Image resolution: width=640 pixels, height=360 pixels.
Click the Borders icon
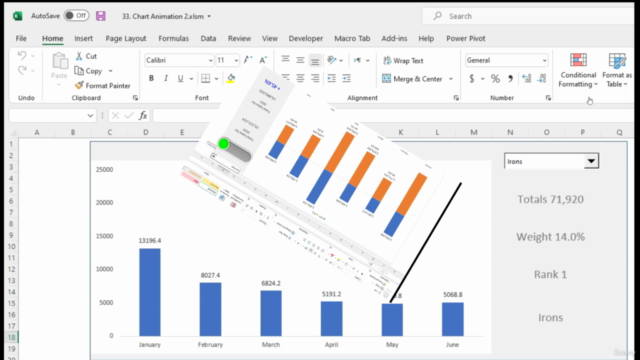(206, 78)
